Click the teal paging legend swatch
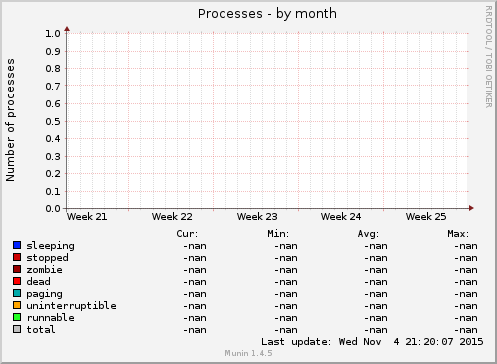The height and width of the screenshot is (364, 497). click(x=17, y=293)
